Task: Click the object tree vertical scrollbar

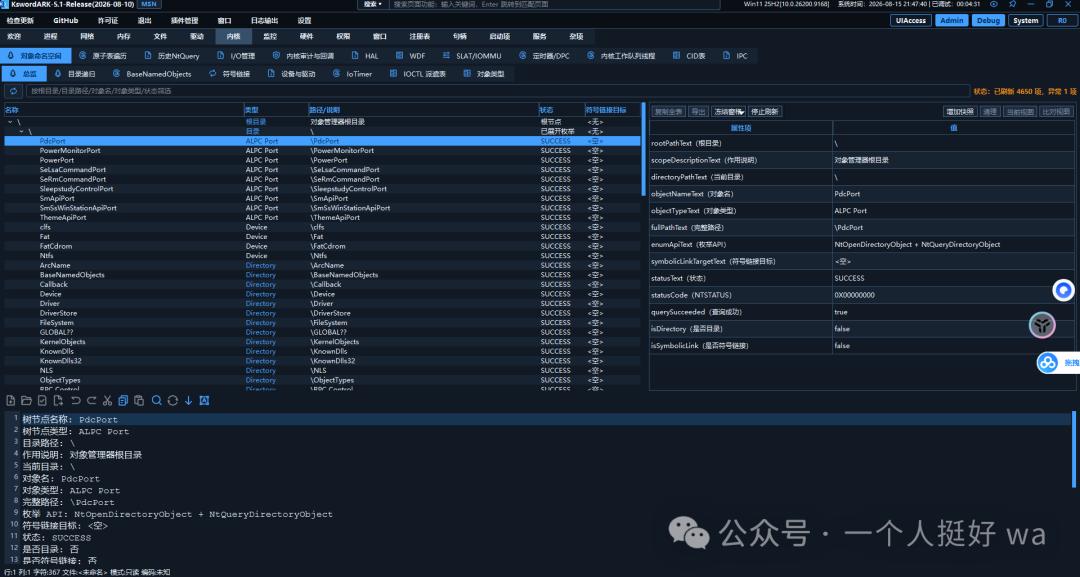Action: pos(644,149)
